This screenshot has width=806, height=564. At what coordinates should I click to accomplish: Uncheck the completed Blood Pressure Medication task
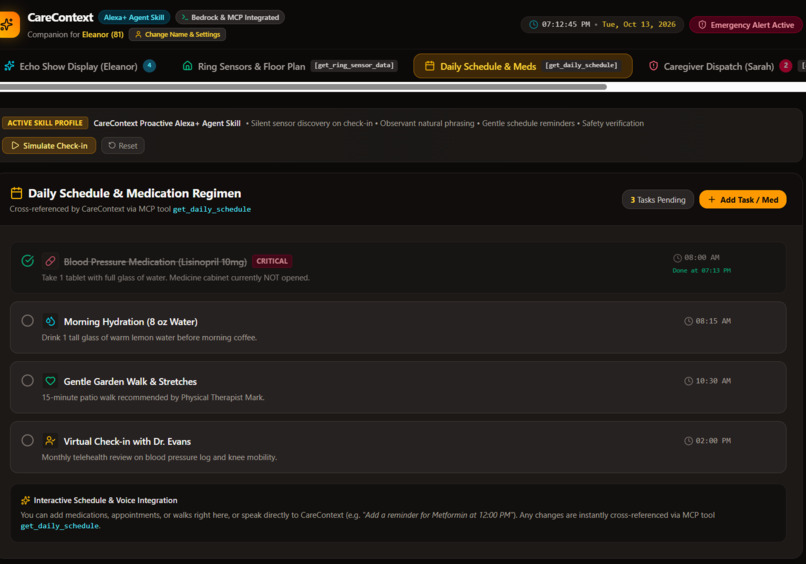[28, 261]
